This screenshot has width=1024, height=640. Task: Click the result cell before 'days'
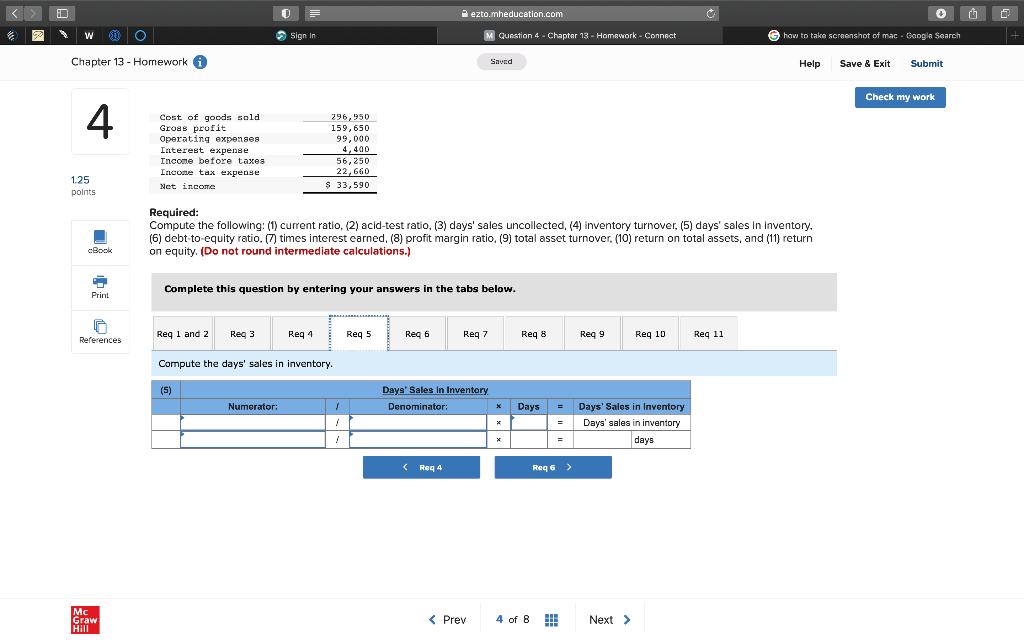602,440
